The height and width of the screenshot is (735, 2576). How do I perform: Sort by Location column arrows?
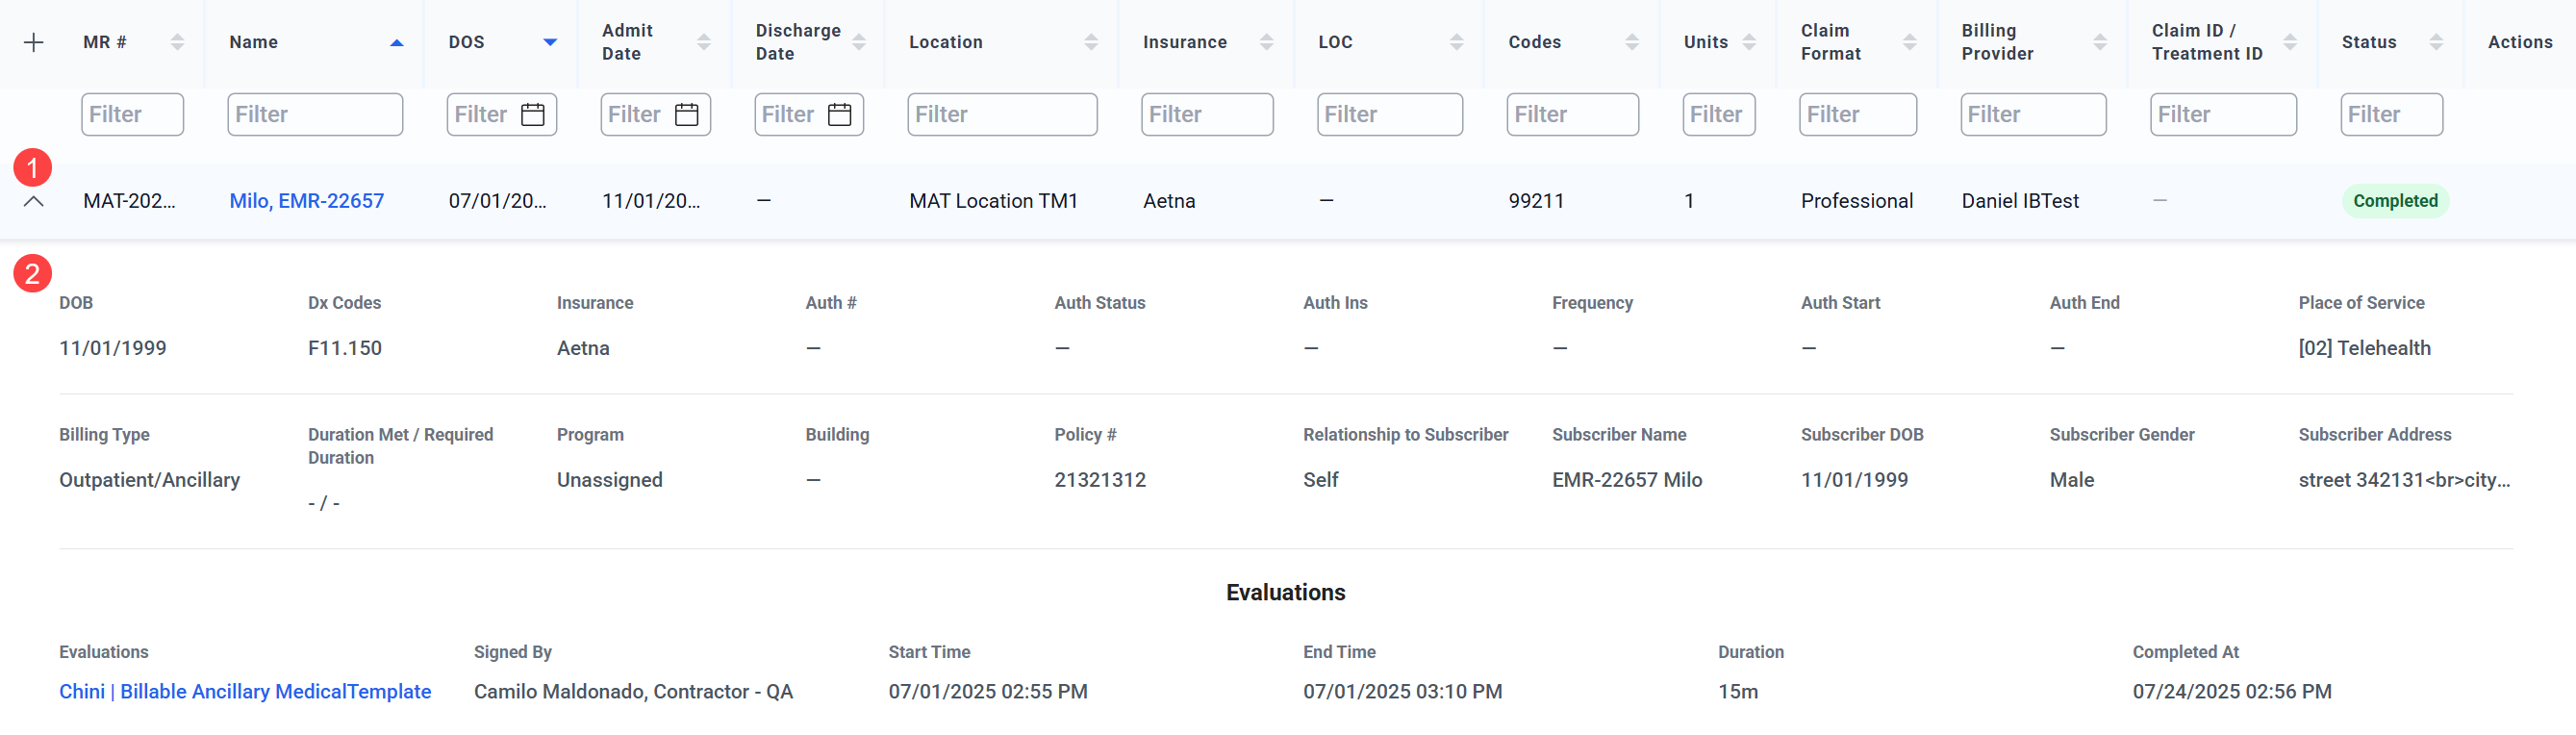[x=1090, y=42]
